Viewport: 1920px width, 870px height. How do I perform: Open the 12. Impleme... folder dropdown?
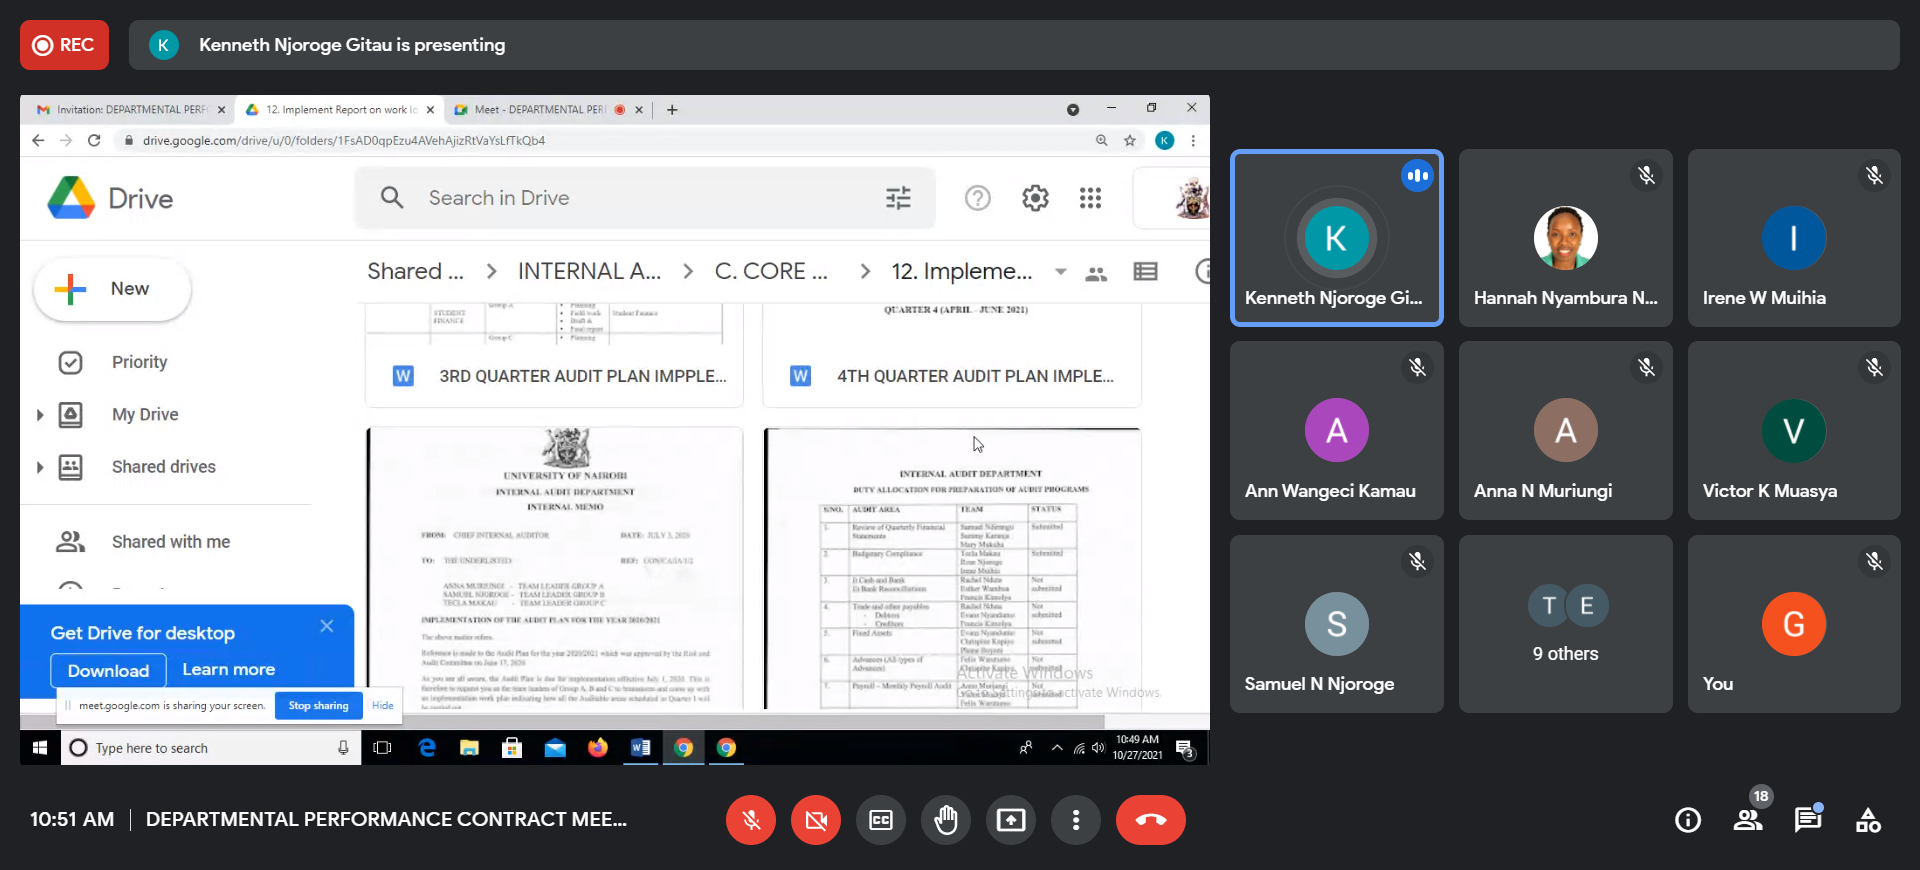tap(1060, 272)
